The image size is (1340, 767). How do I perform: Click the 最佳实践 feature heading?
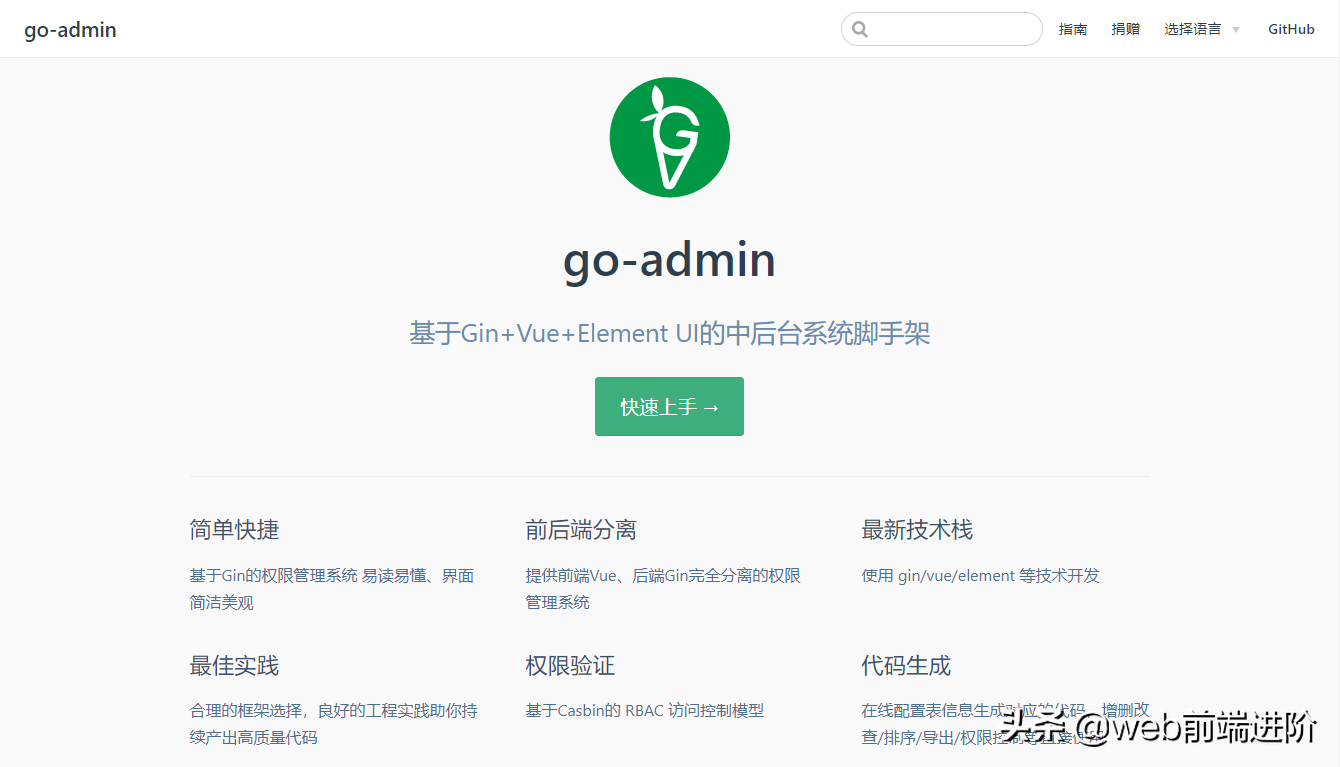pos(234,665)
